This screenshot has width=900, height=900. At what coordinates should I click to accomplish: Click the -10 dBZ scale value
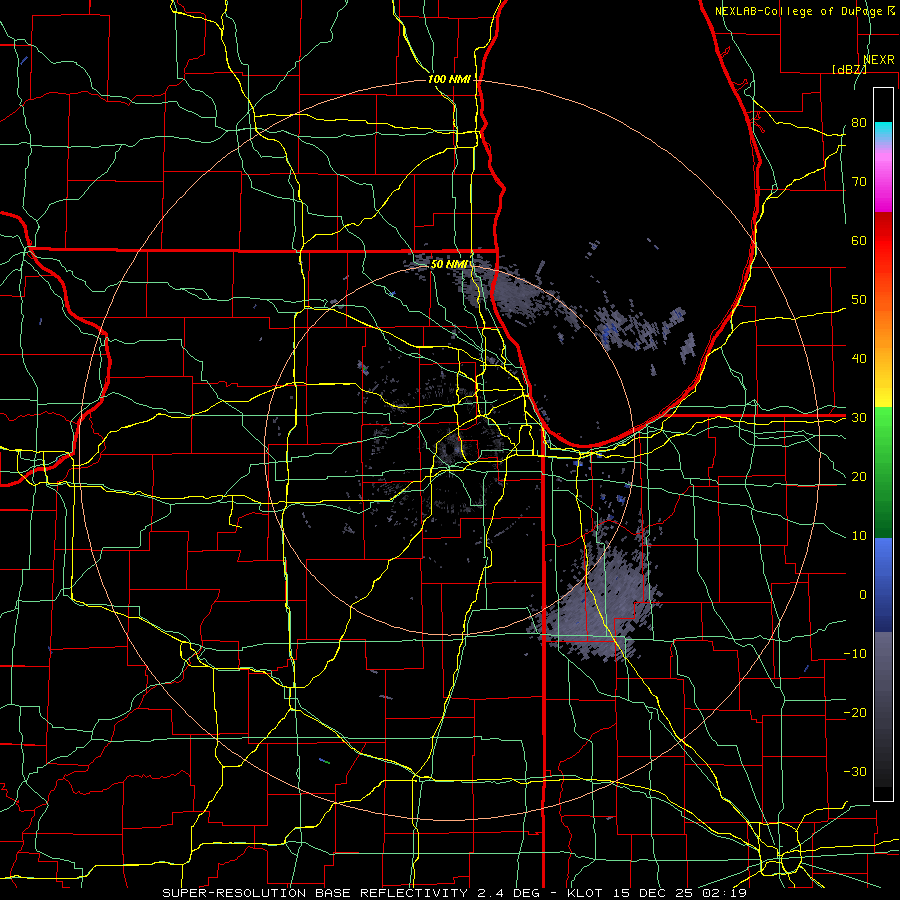[x=855, y=654]
